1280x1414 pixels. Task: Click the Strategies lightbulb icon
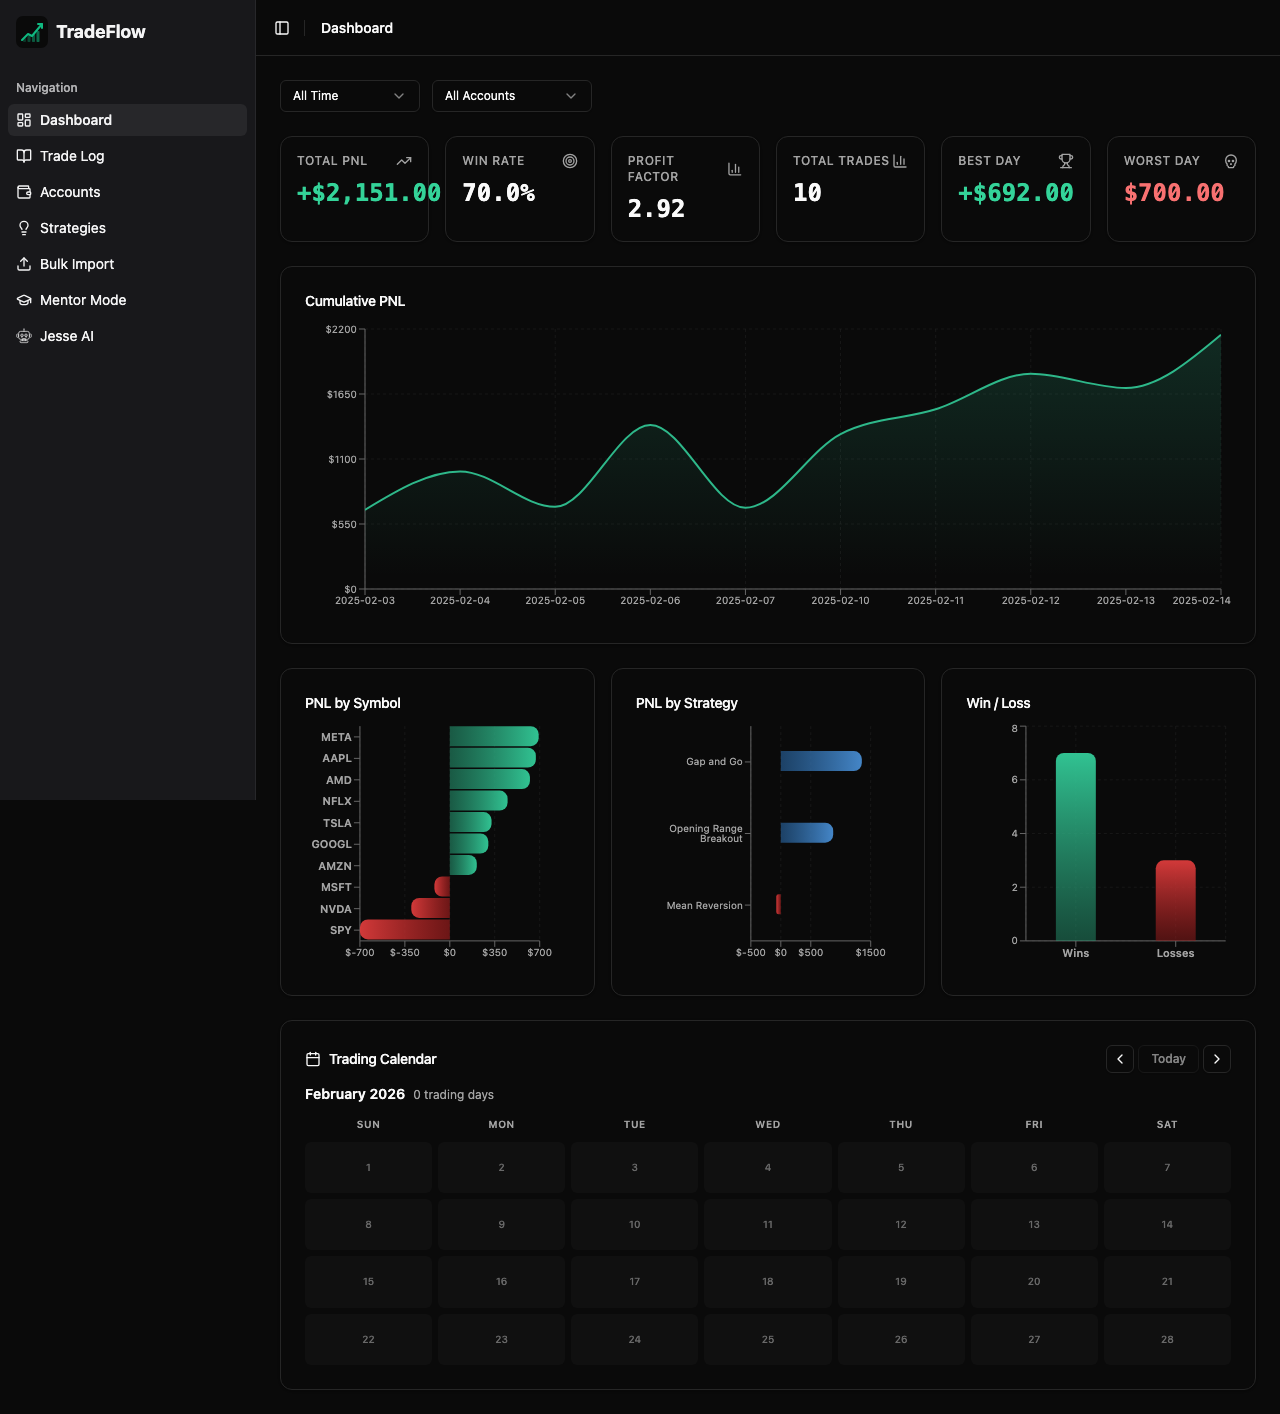point(24,228)
